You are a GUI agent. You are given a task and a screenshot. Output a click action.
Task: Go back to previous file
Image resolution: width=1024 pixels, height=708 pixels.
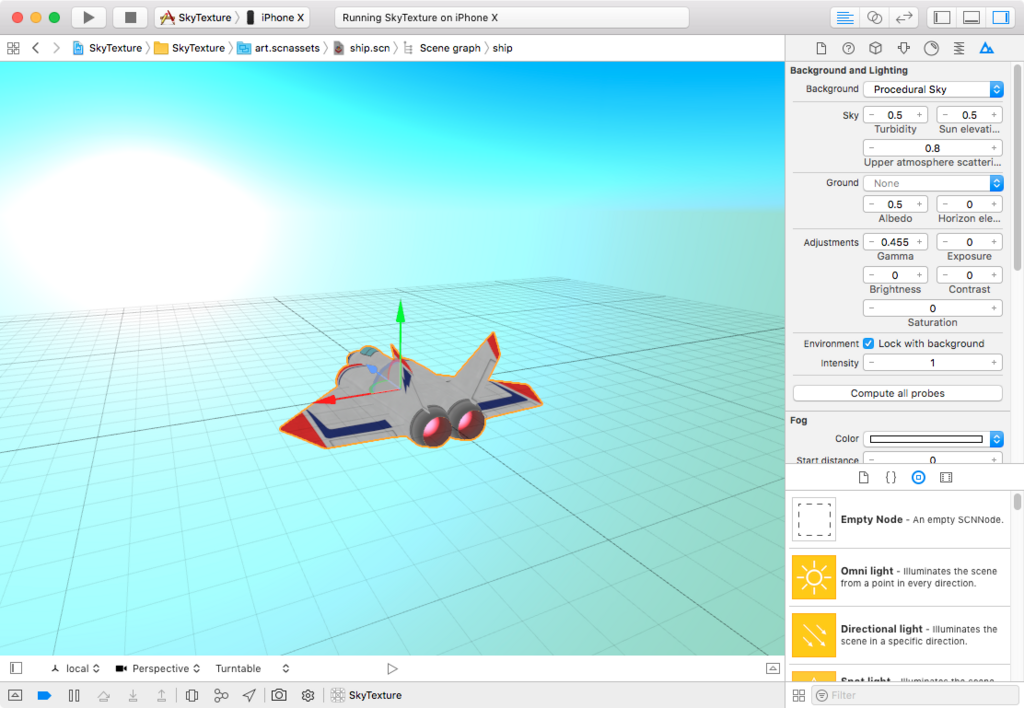pyautogui.click(x=36, y=48)
